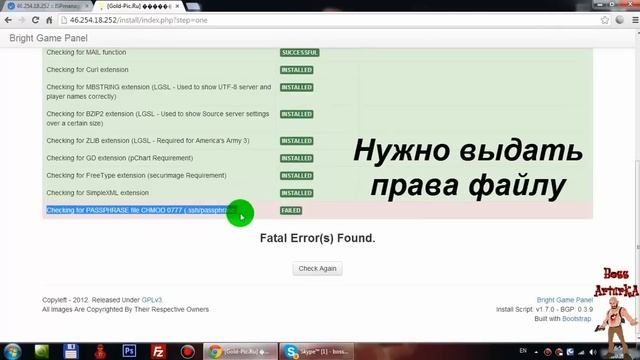
Task: Open the Bootstrap link in footer
Action: (x=576, y=319)
